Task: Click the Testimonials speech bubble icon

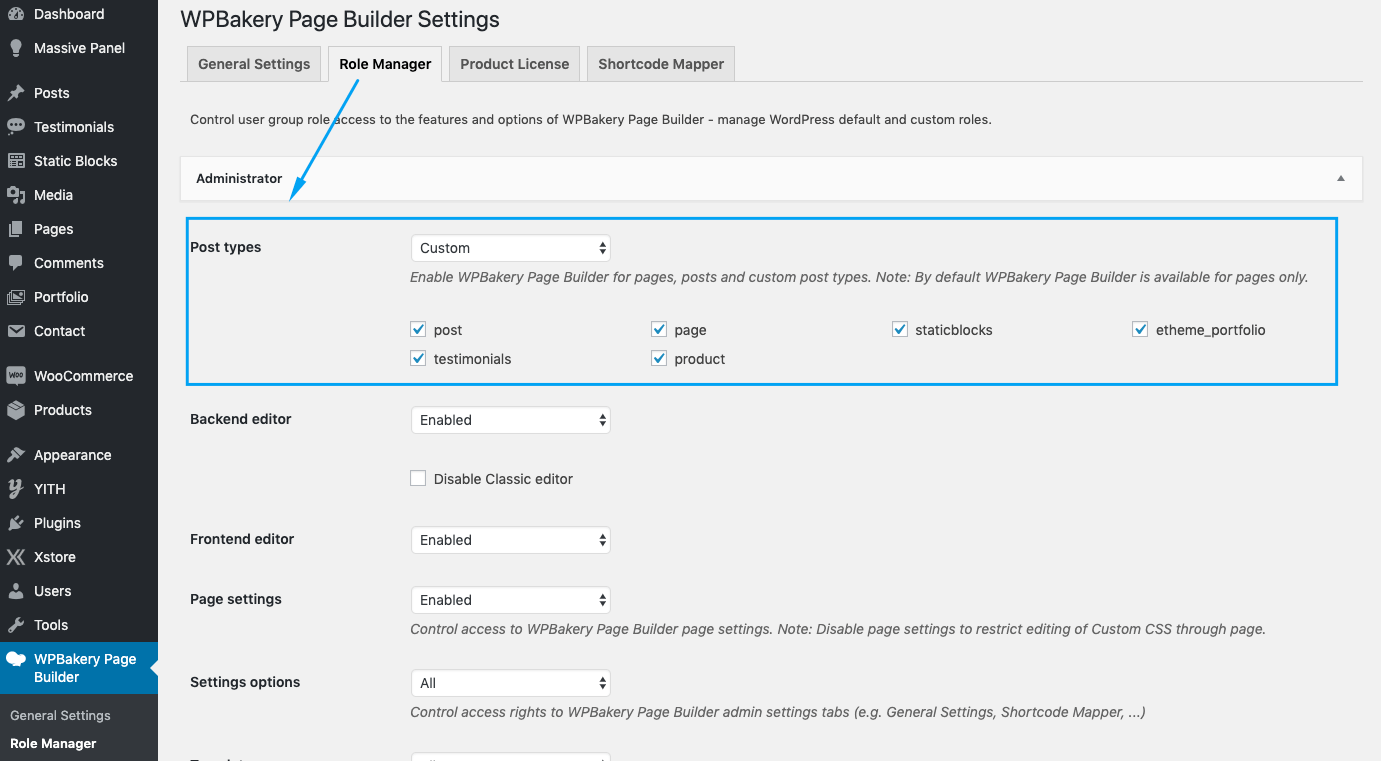Action: pyautogui.click(x=16, y=127)
